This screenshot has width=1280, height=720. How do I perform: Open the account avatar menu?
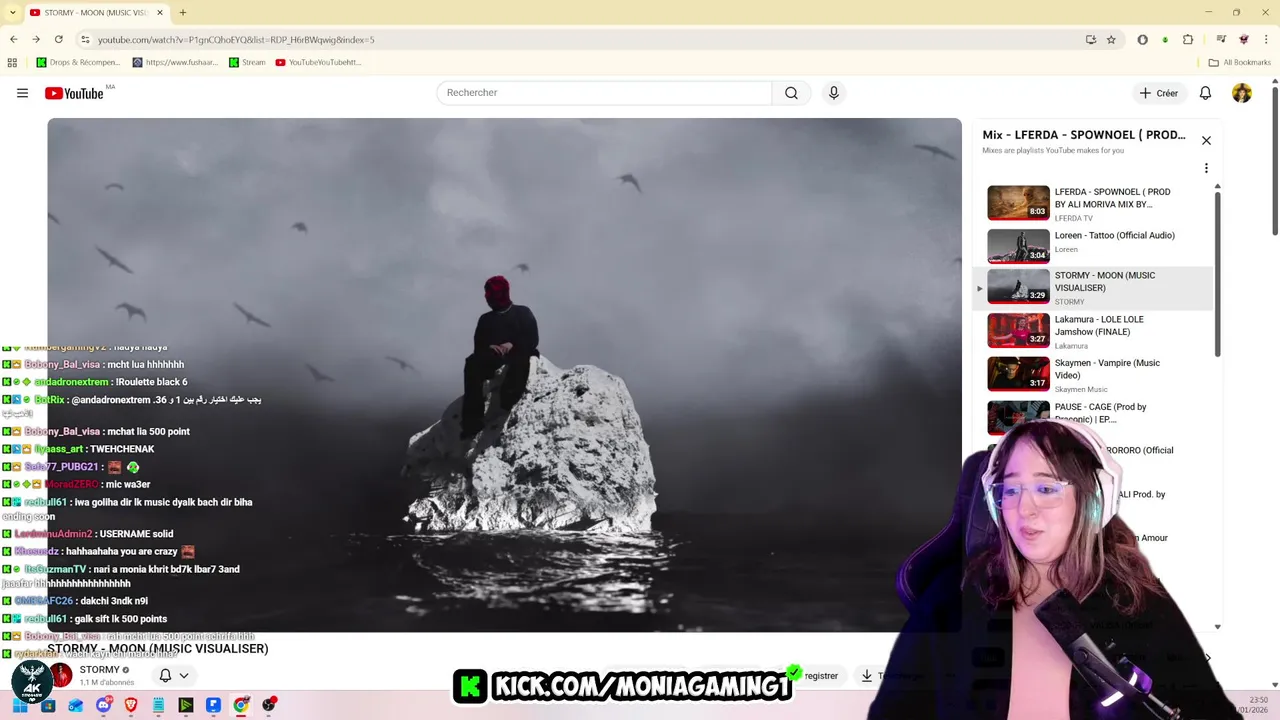1242,93
